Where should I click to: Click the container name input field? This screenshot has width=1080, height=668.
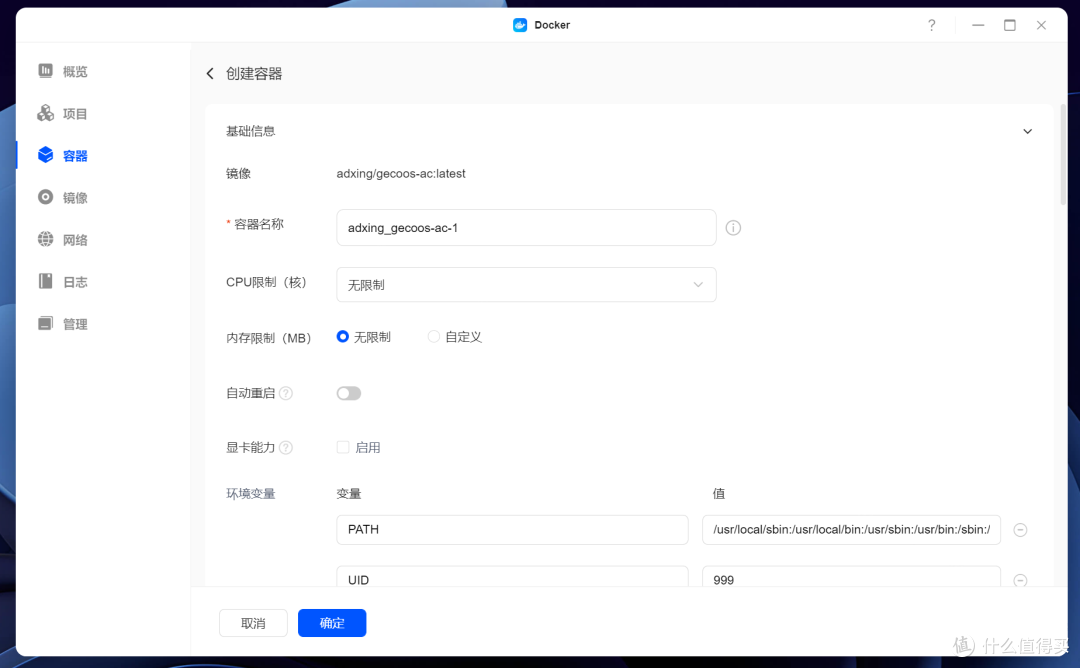(526, 228)
